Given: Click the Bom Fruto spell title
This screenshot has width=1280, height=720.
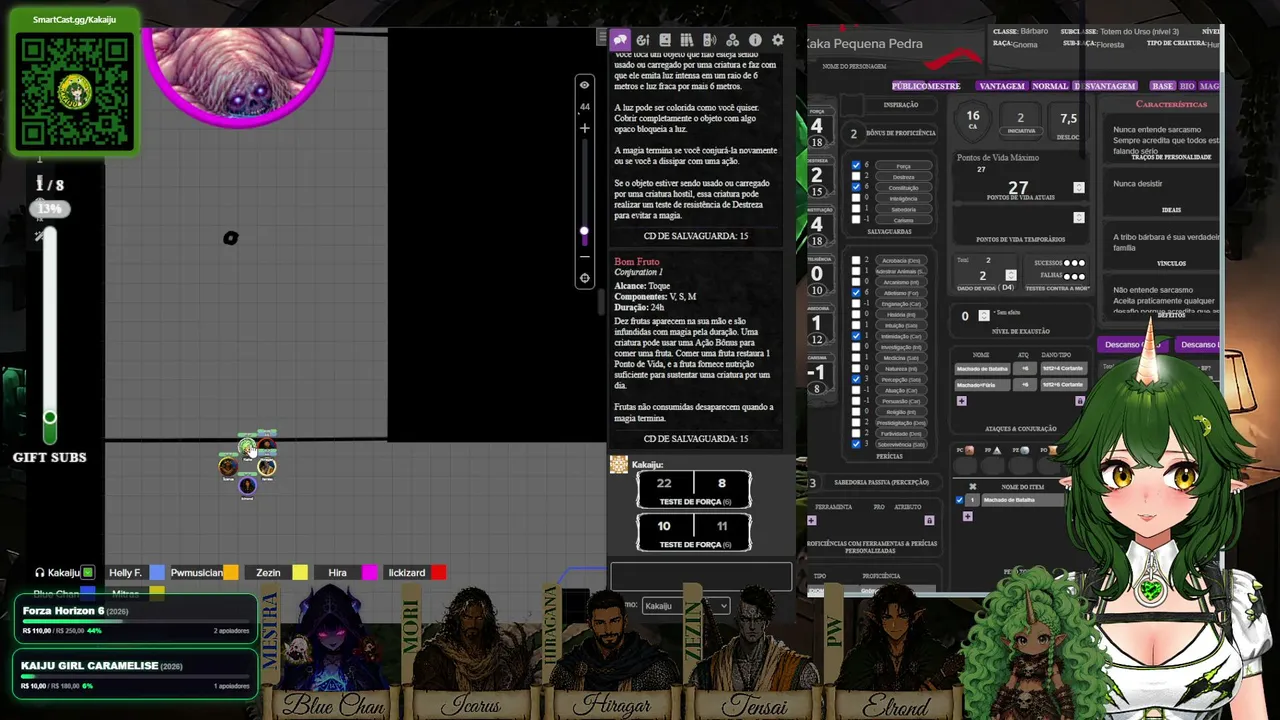Looking at the screenshot, I should click(x=637, y=261).
